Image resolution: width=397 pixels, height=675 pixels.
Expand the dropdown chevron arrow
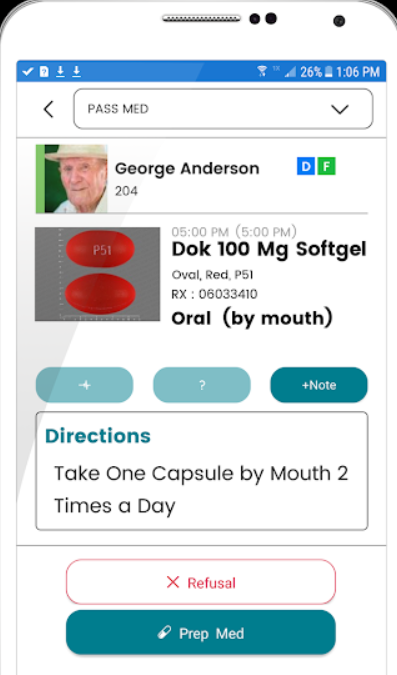pos(340,109)
